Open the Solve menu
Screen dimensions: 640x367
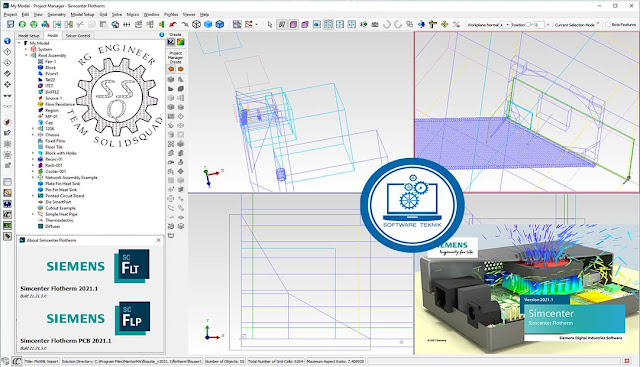(x=117, y=14)
